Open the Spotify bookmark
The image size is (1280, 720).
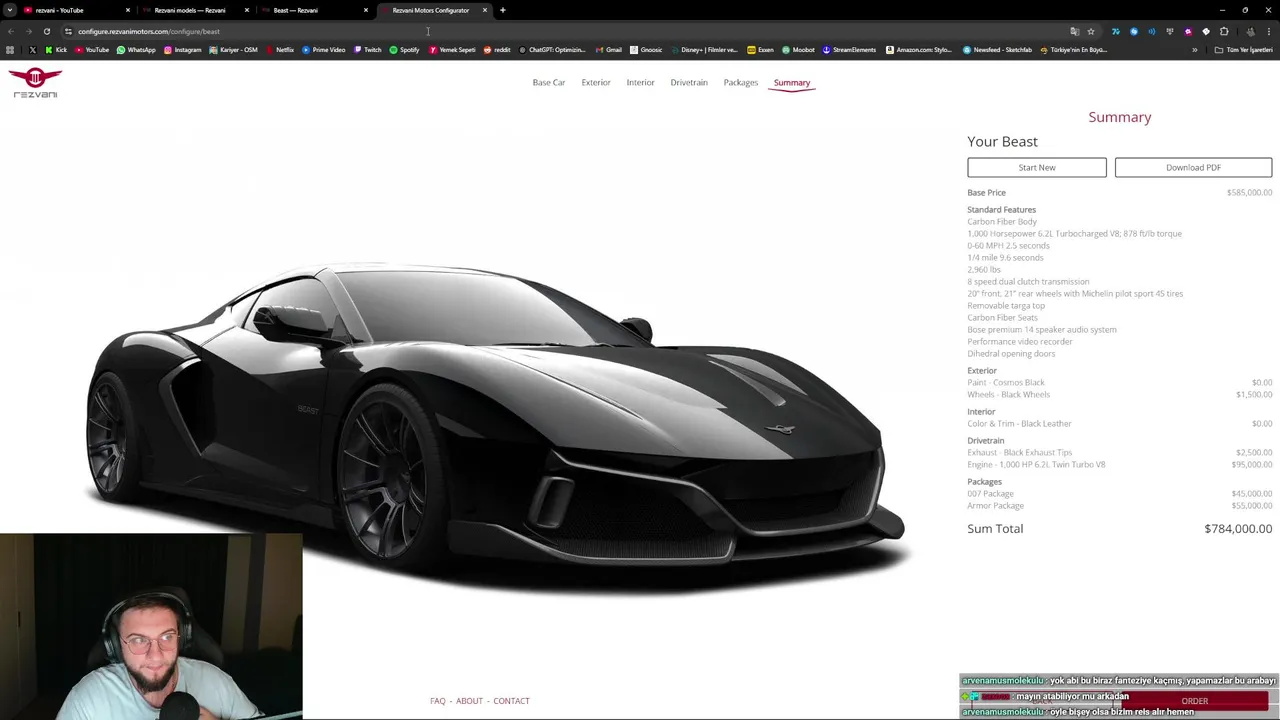coord(404,50)
